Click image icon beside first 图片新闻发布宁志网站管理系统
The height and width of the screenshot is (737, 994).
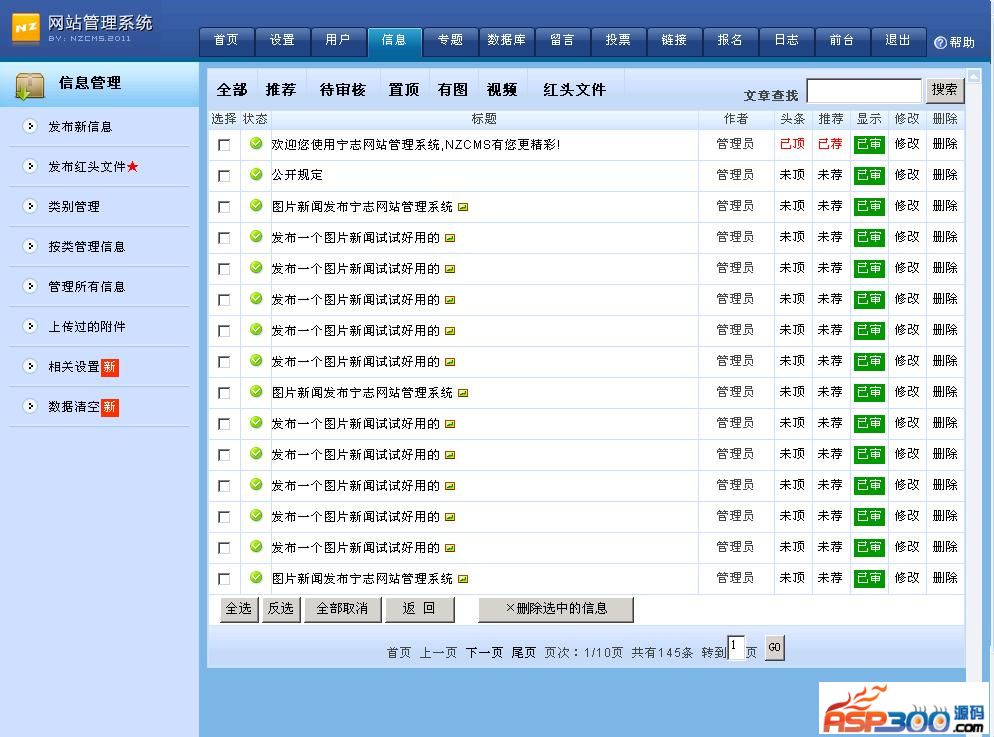click(x=463, y=207)
